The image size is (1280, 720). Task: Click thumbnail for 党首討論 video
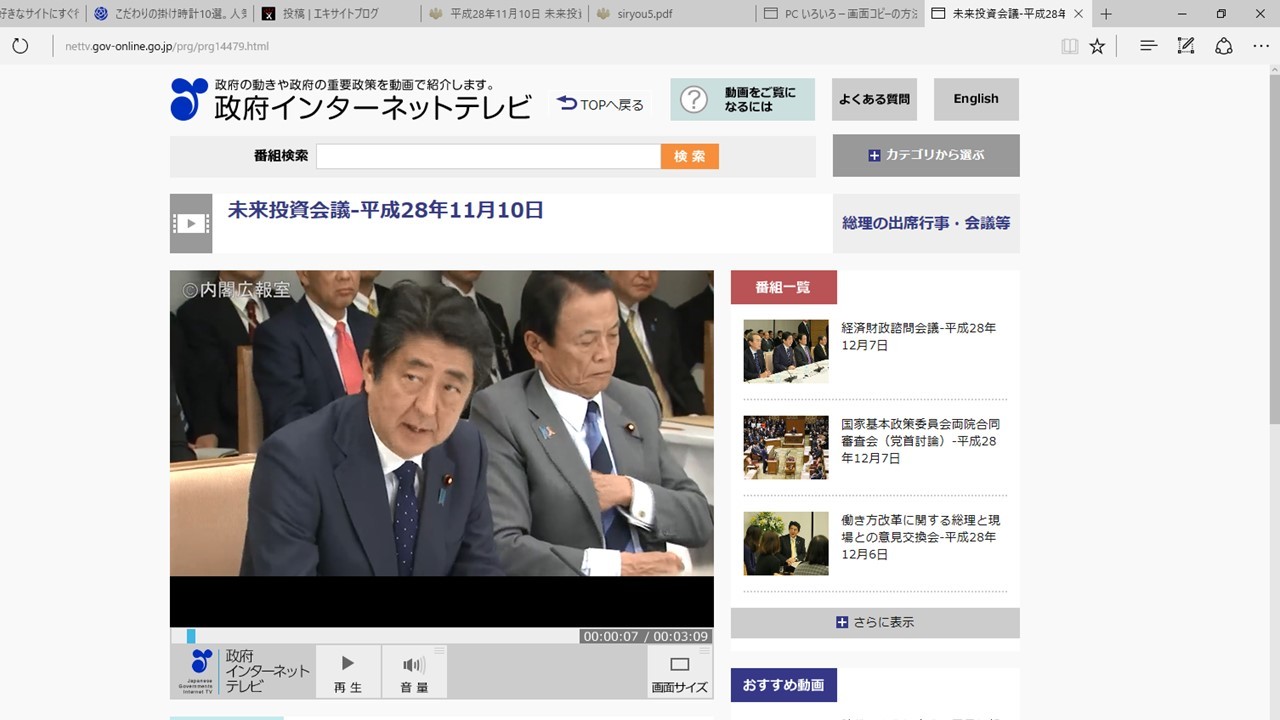click(786, 447)
